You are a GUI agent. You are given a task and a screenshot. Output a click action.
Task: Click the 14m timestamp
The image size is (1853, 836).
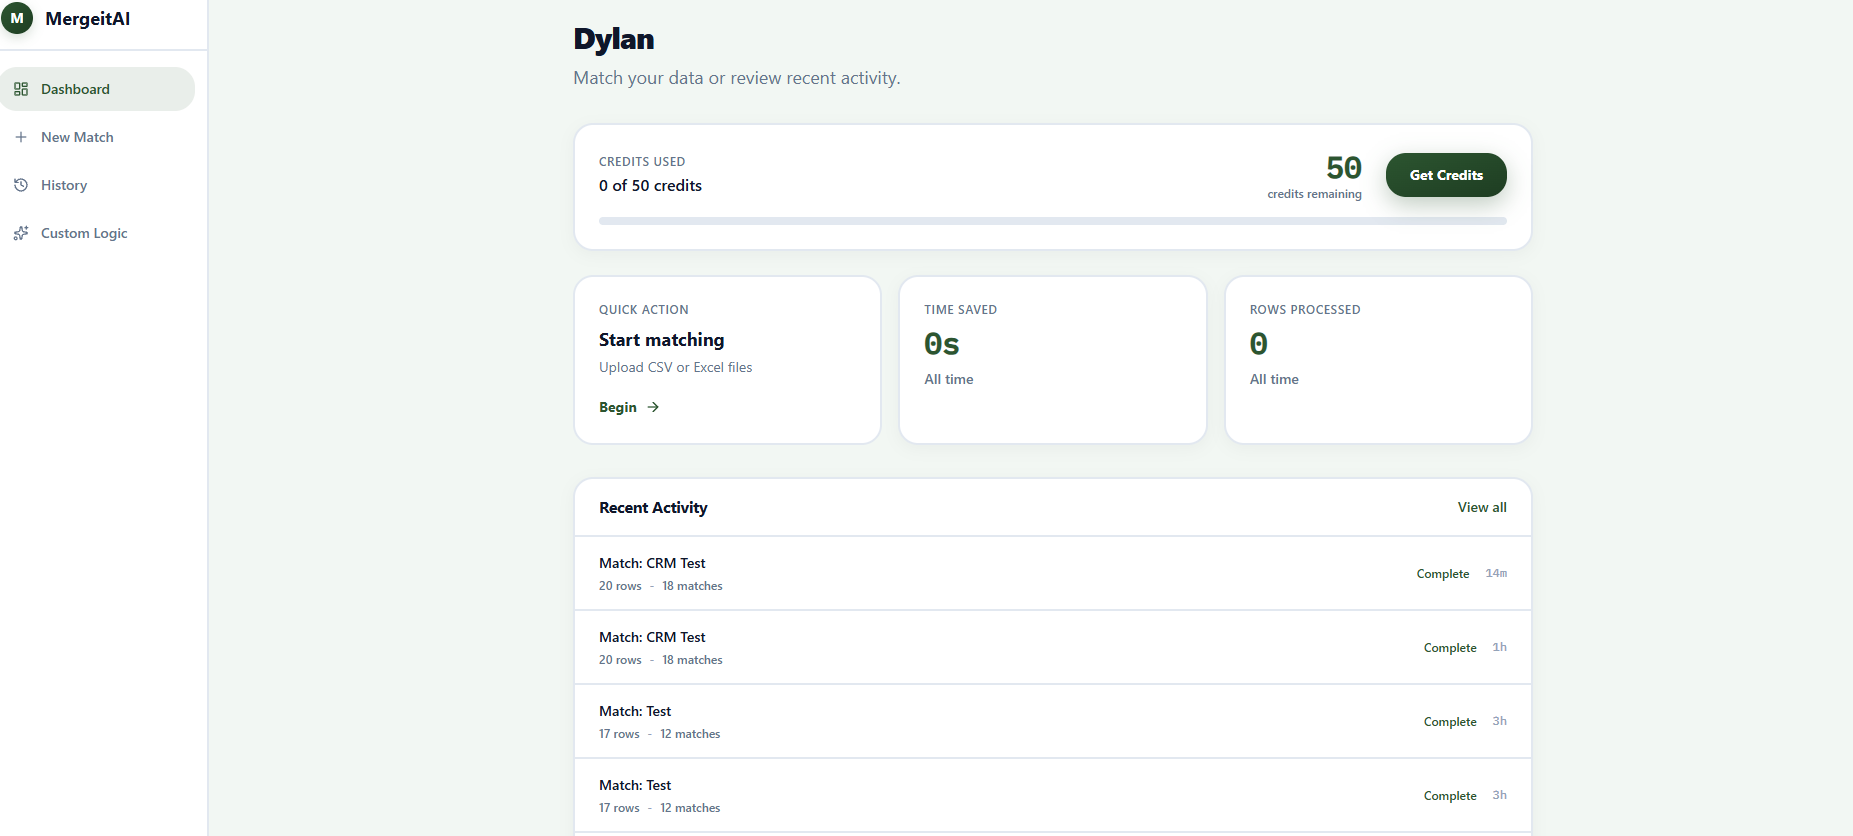tap(1496, 573)
